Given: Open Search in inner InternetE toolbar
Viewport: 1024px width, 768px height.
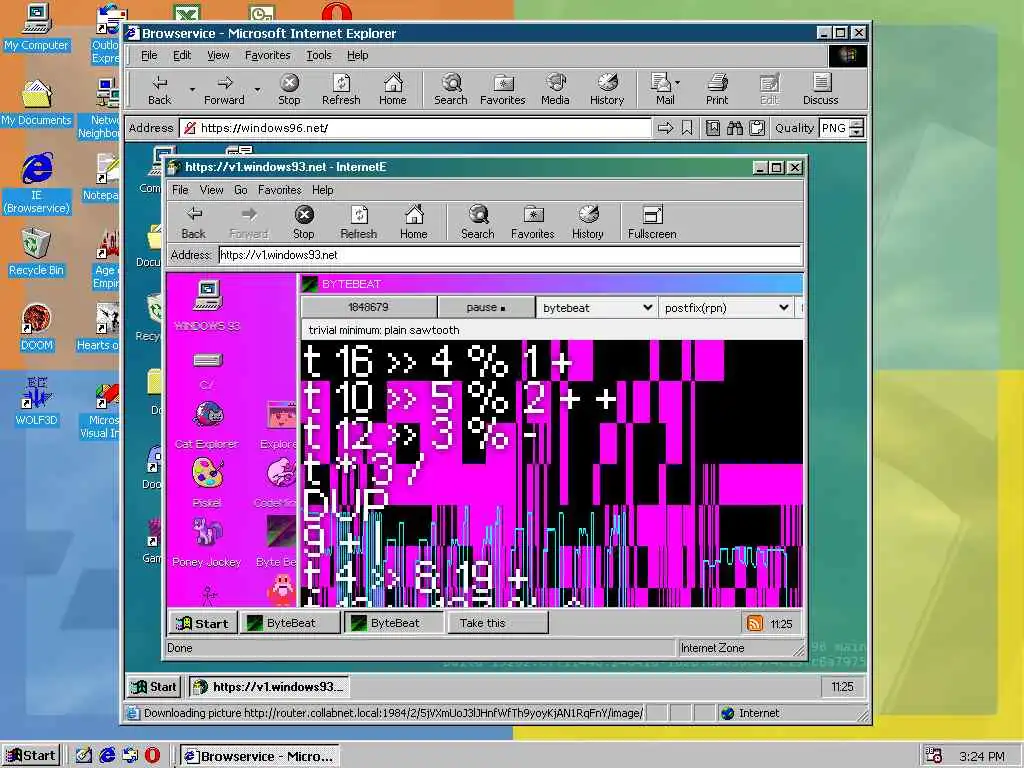Looking at the screenshot, I should pyautogui.click(x=477, y=223).
